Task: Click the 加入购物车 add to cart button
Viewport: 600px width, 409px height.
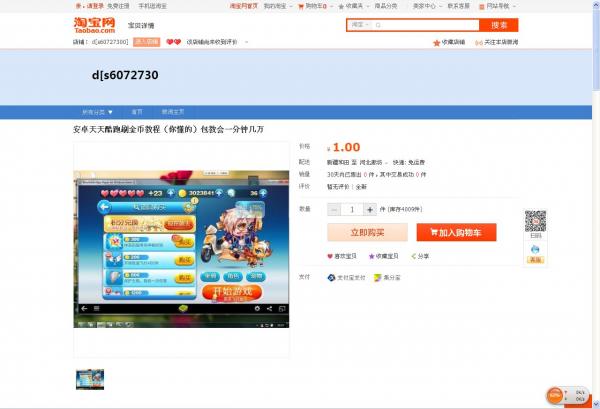Action: pyautogui.click(x=457, y=232)
